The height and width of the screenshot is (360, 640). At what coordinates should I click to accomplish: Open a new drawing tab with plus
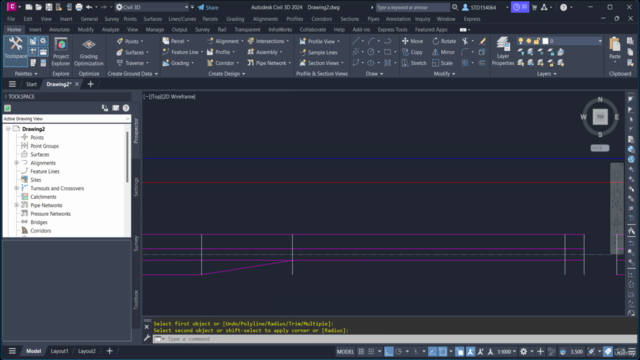click(91, 84)
